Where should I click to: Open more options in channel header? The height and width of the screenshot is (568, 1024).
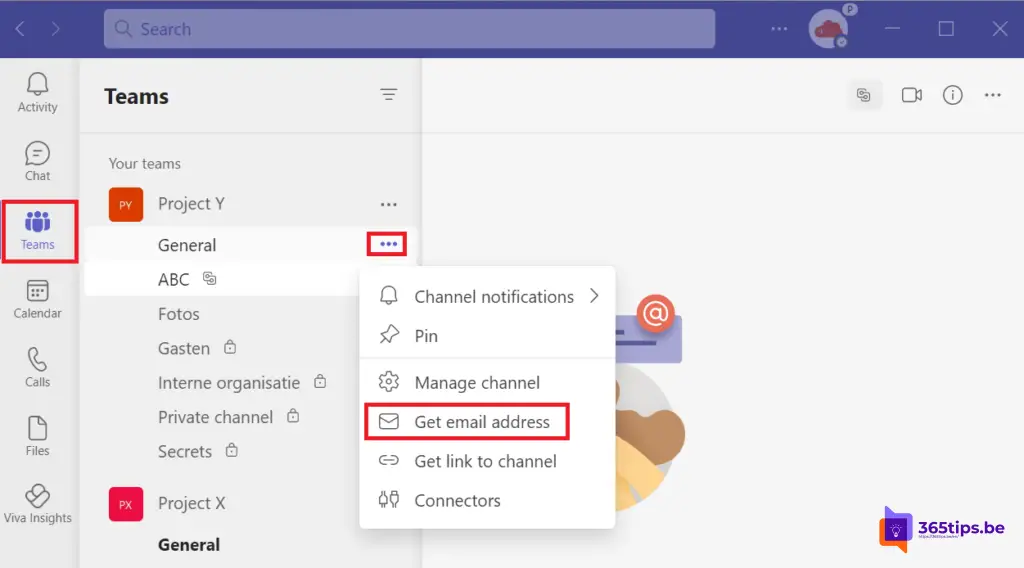point(993,95)
